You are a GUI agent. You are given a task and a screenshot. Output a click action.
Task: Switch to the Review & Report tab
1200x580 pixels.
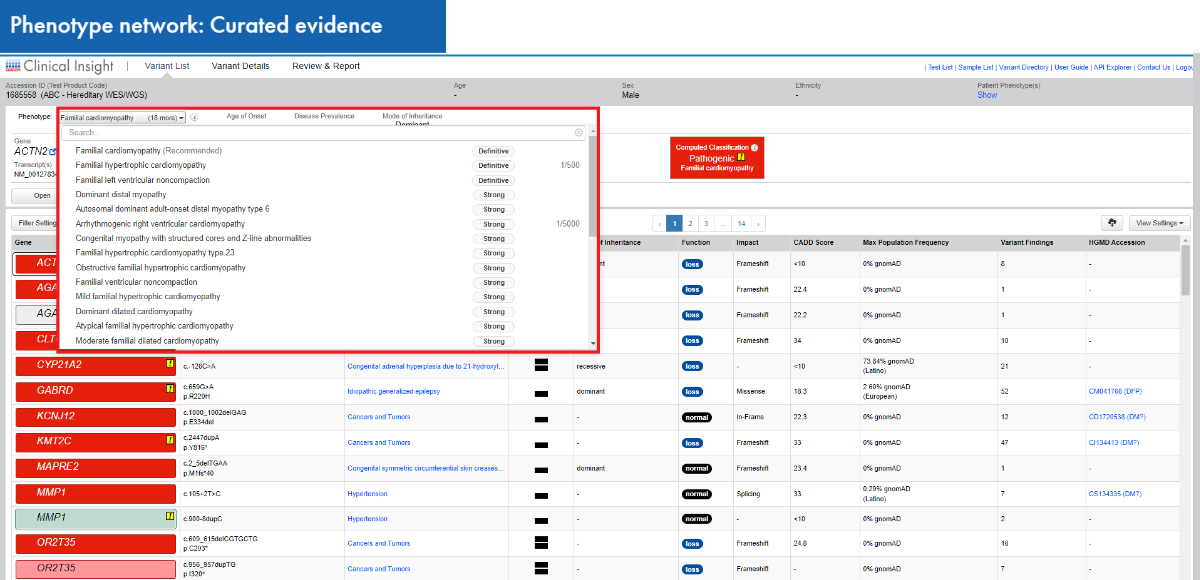(x=326, y=66)
